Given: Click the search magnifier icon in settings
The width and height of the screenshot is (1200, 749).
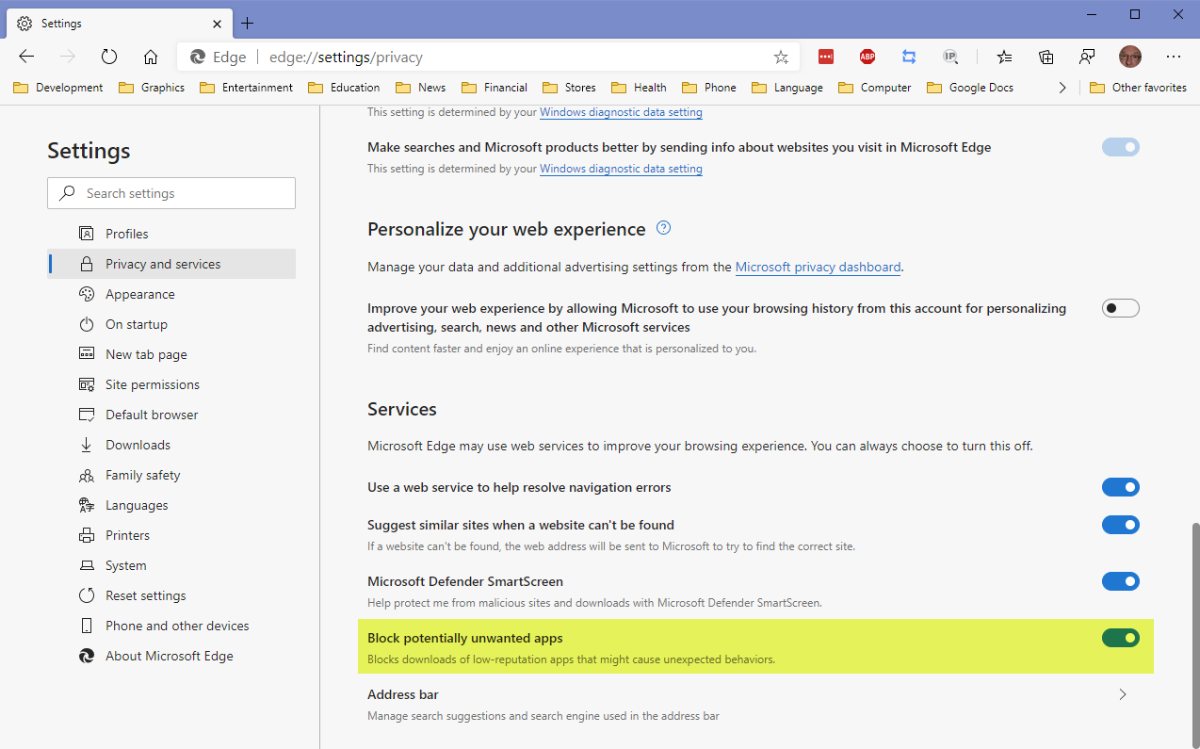Looking at the screenshot, I should click(67, 193).
